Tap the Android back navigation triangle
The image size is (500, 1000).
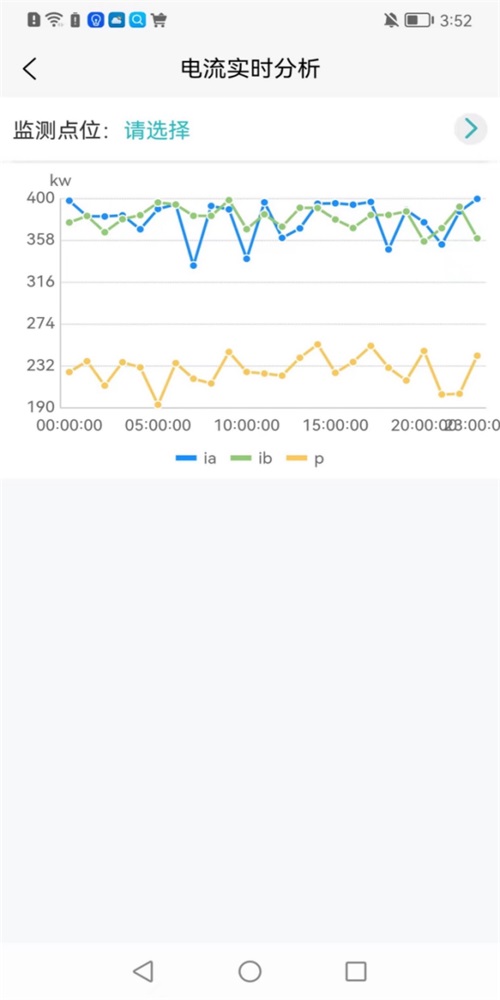tap(143, 971)
